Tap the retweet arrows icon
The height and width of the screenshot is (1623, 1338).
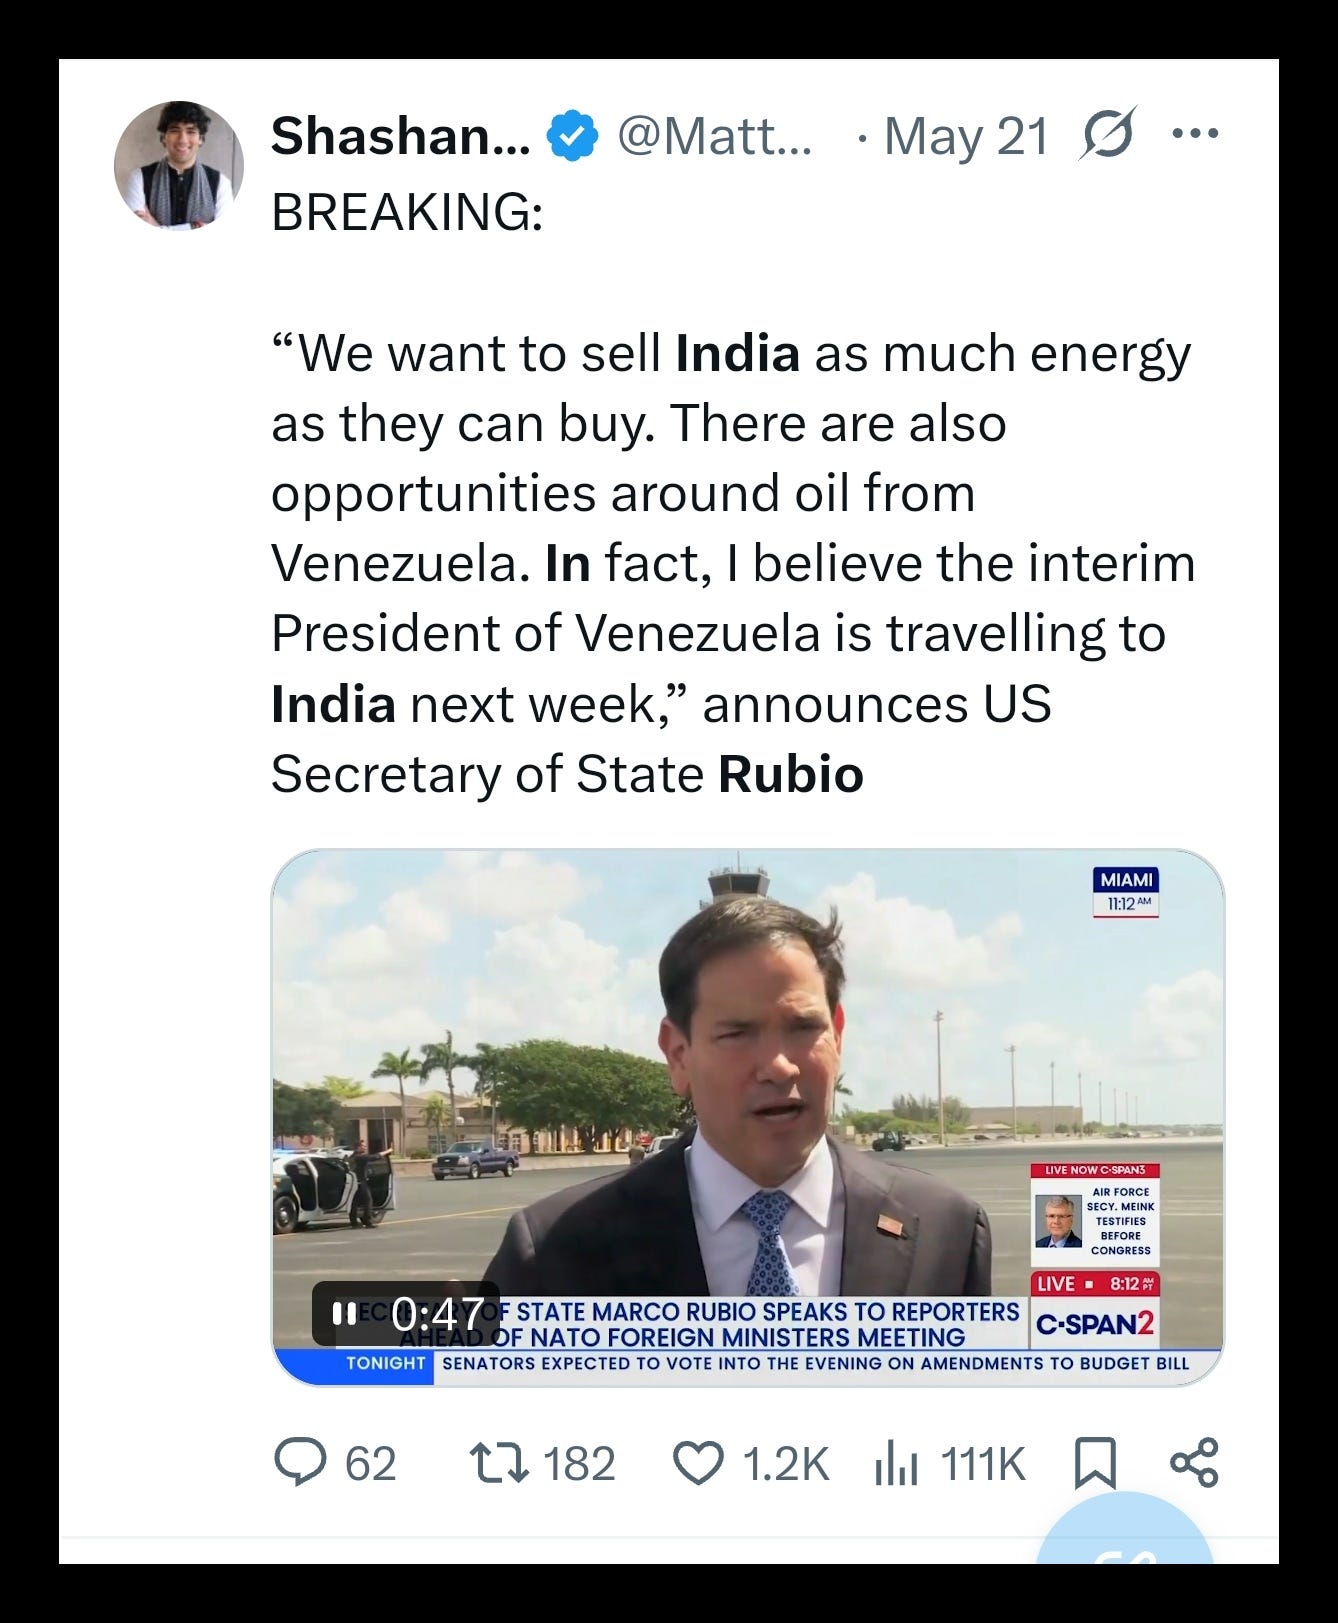(499, 1463)
